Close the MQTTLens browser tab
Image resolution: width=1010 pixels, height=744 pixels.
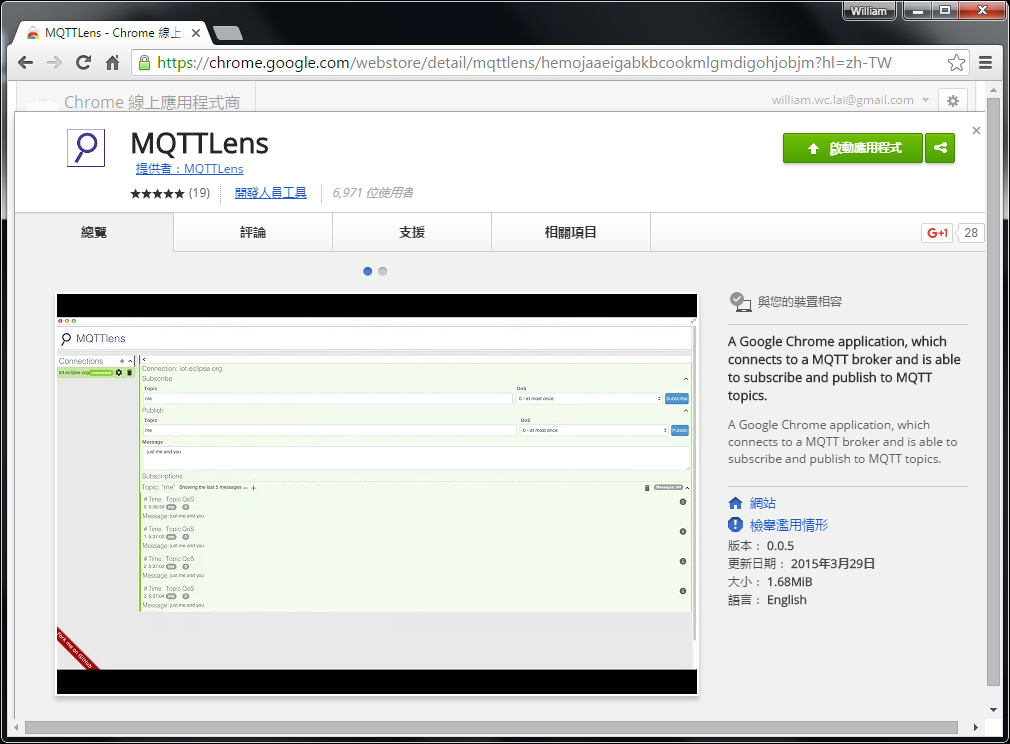[196, 33]
